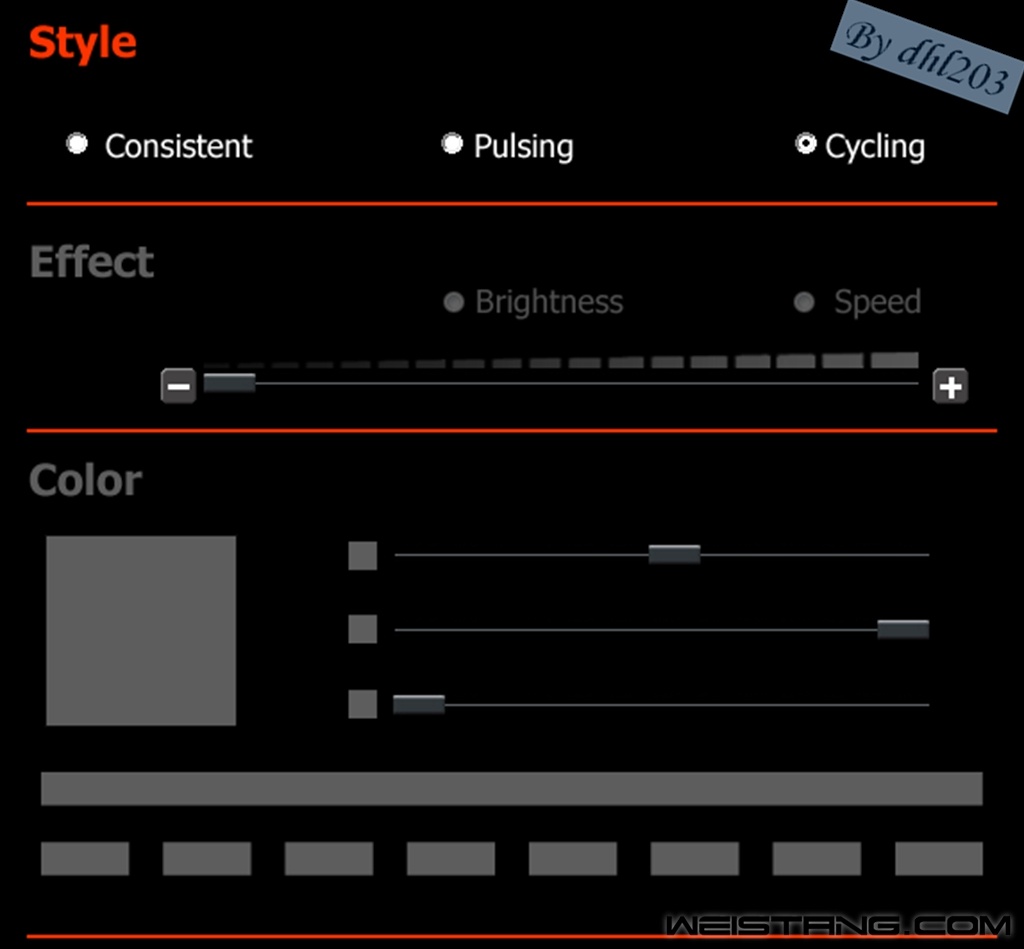
Task: Select the Pulsing style radio button
Action: (x=452, y=144)
